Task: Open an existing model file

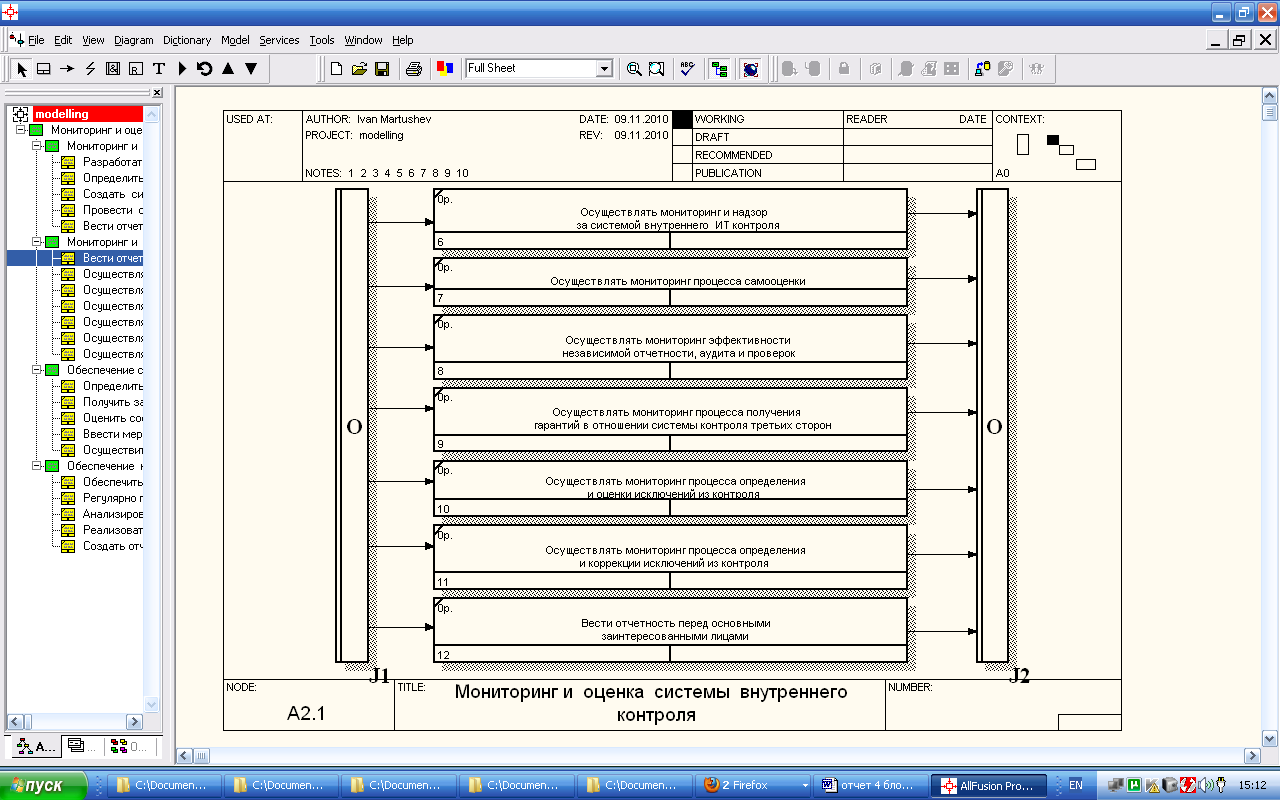Action: point(359,69)
